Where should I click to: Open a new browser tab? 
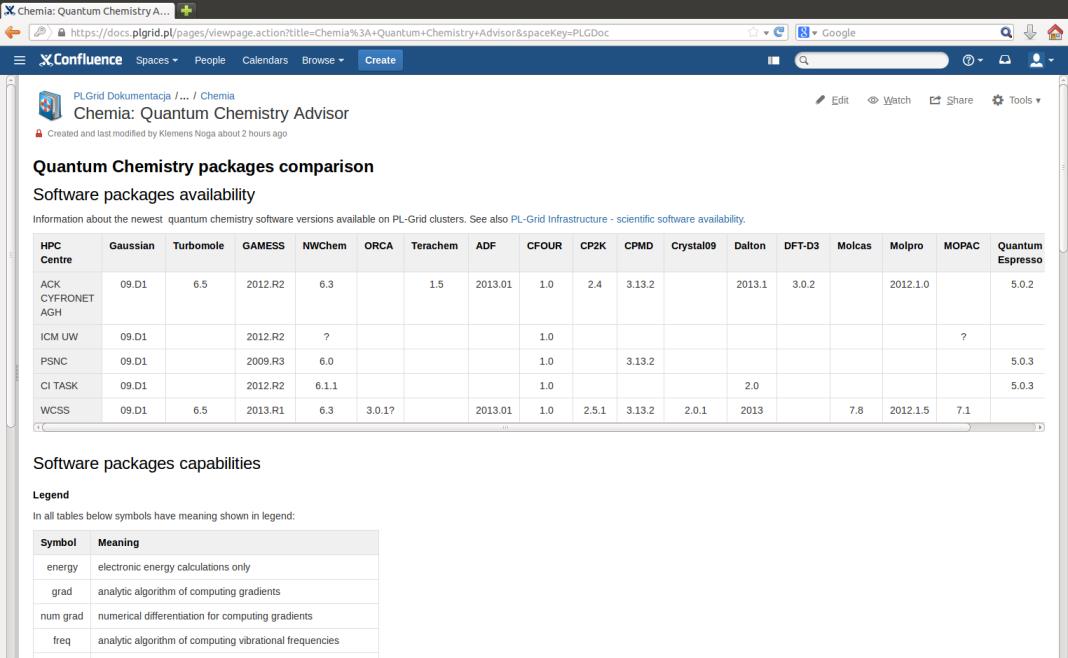point(185,10)
